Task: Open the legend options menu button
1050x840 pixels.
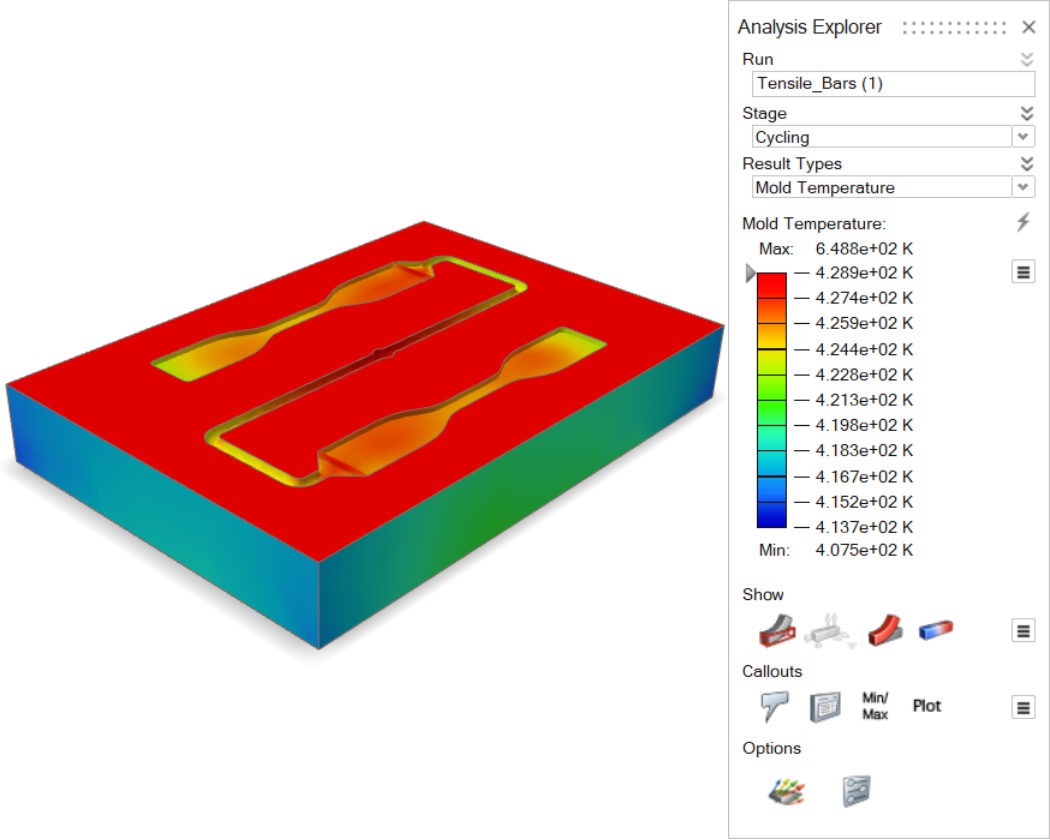Action: [x=1023, y=272]
